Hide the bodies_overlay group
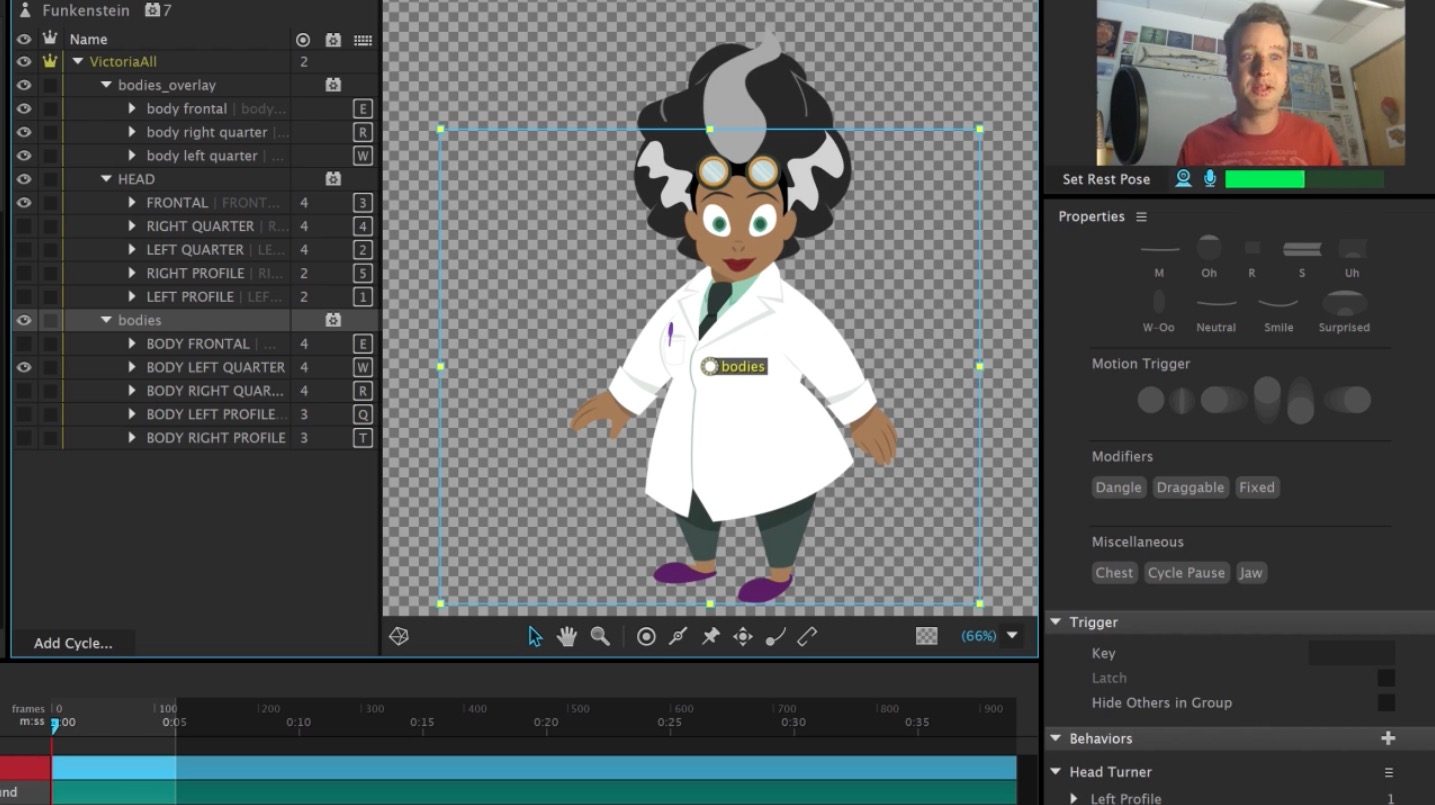 tap(24, 85)
